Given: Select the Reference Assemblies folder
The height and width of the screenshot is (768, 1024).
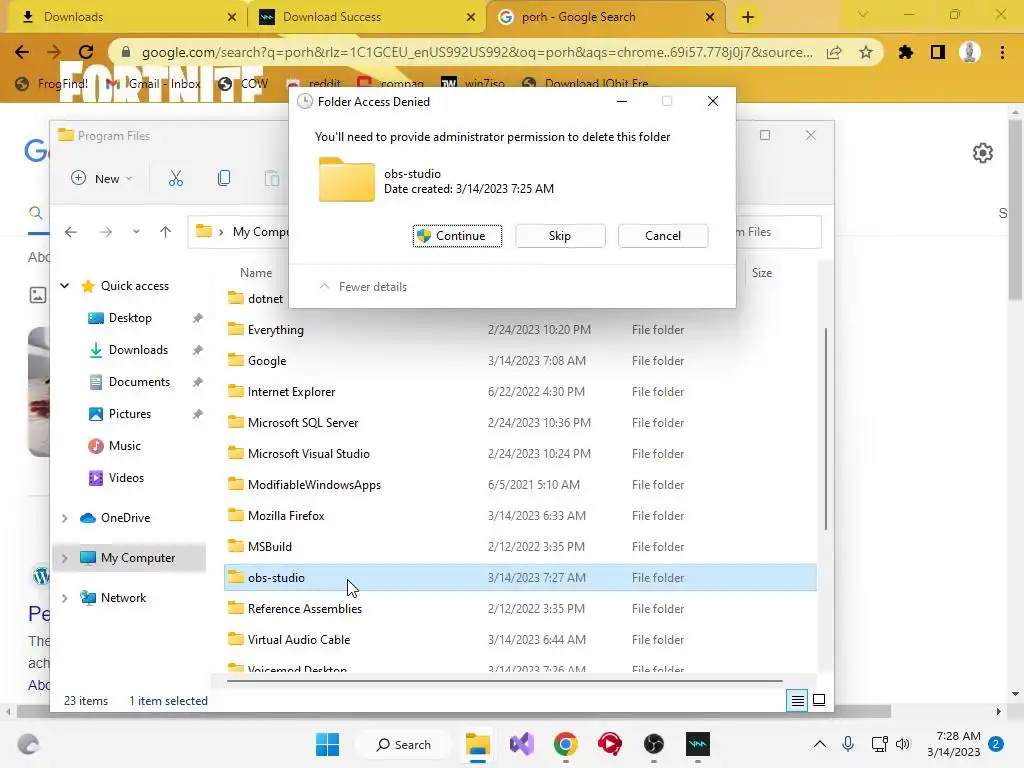Looking at the screenshot, I should [x=520, y=609].
